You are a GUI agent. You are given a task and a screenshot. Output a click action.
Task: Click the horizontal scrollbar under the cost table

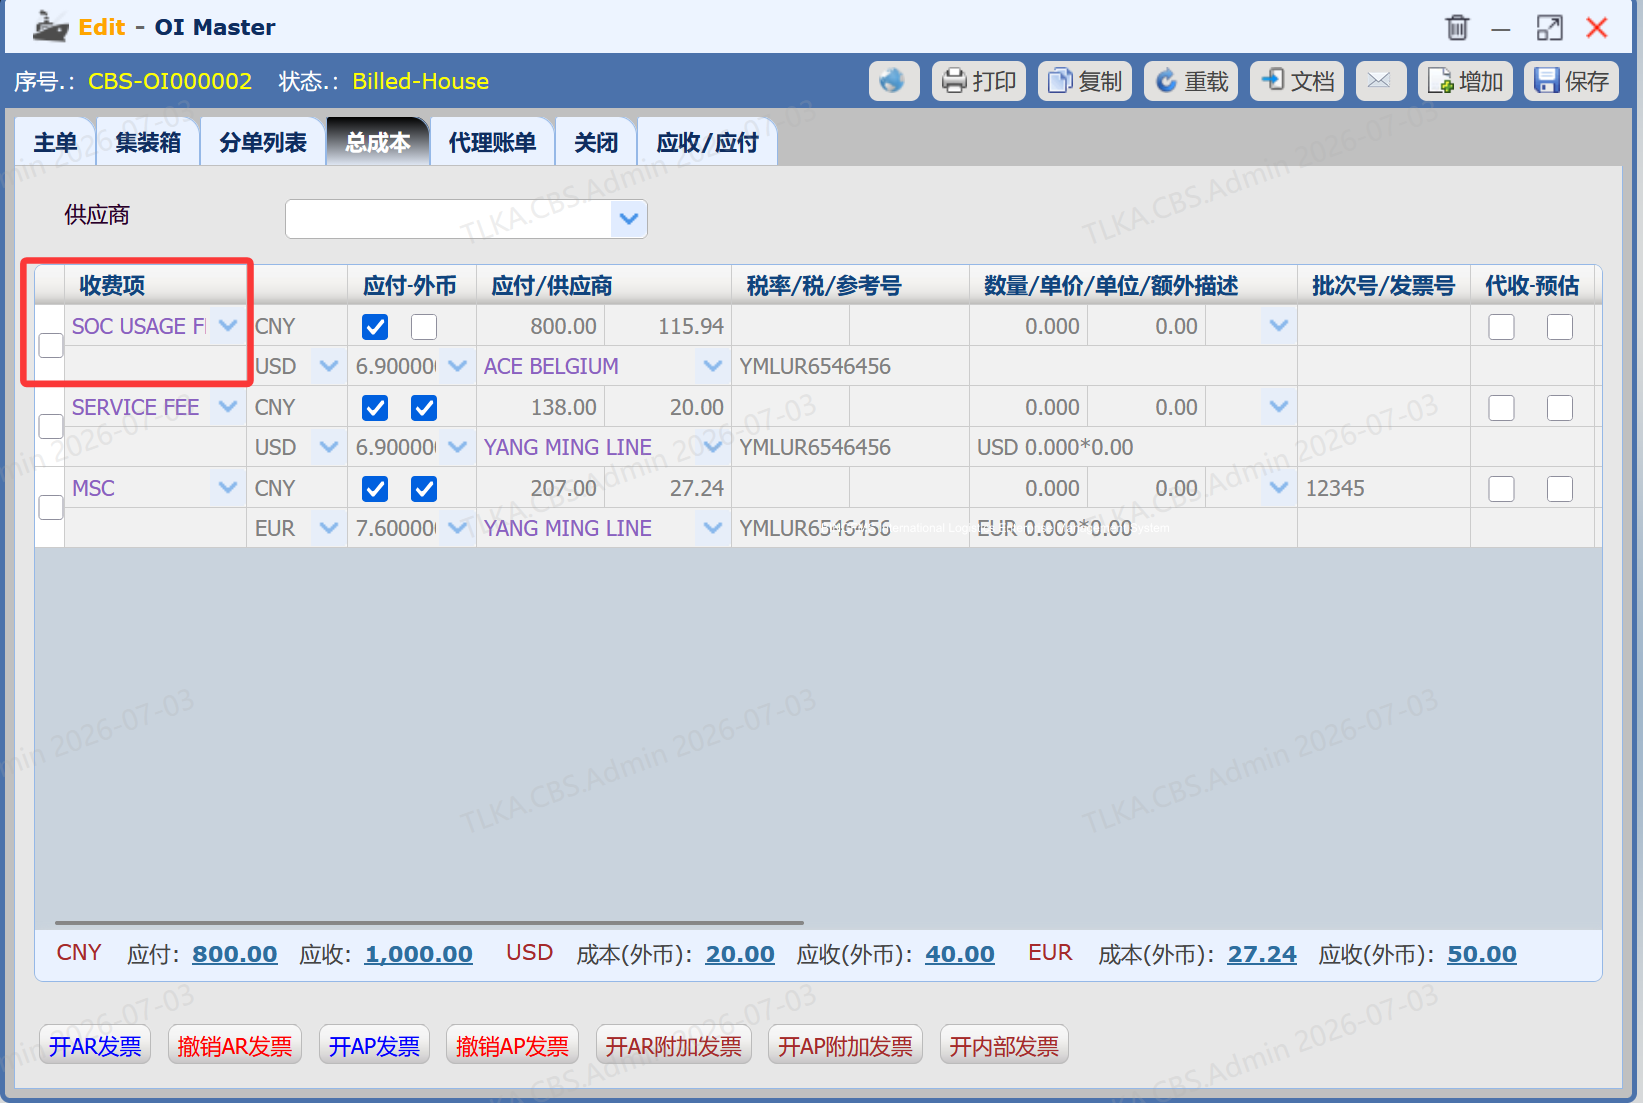point(429,922)
